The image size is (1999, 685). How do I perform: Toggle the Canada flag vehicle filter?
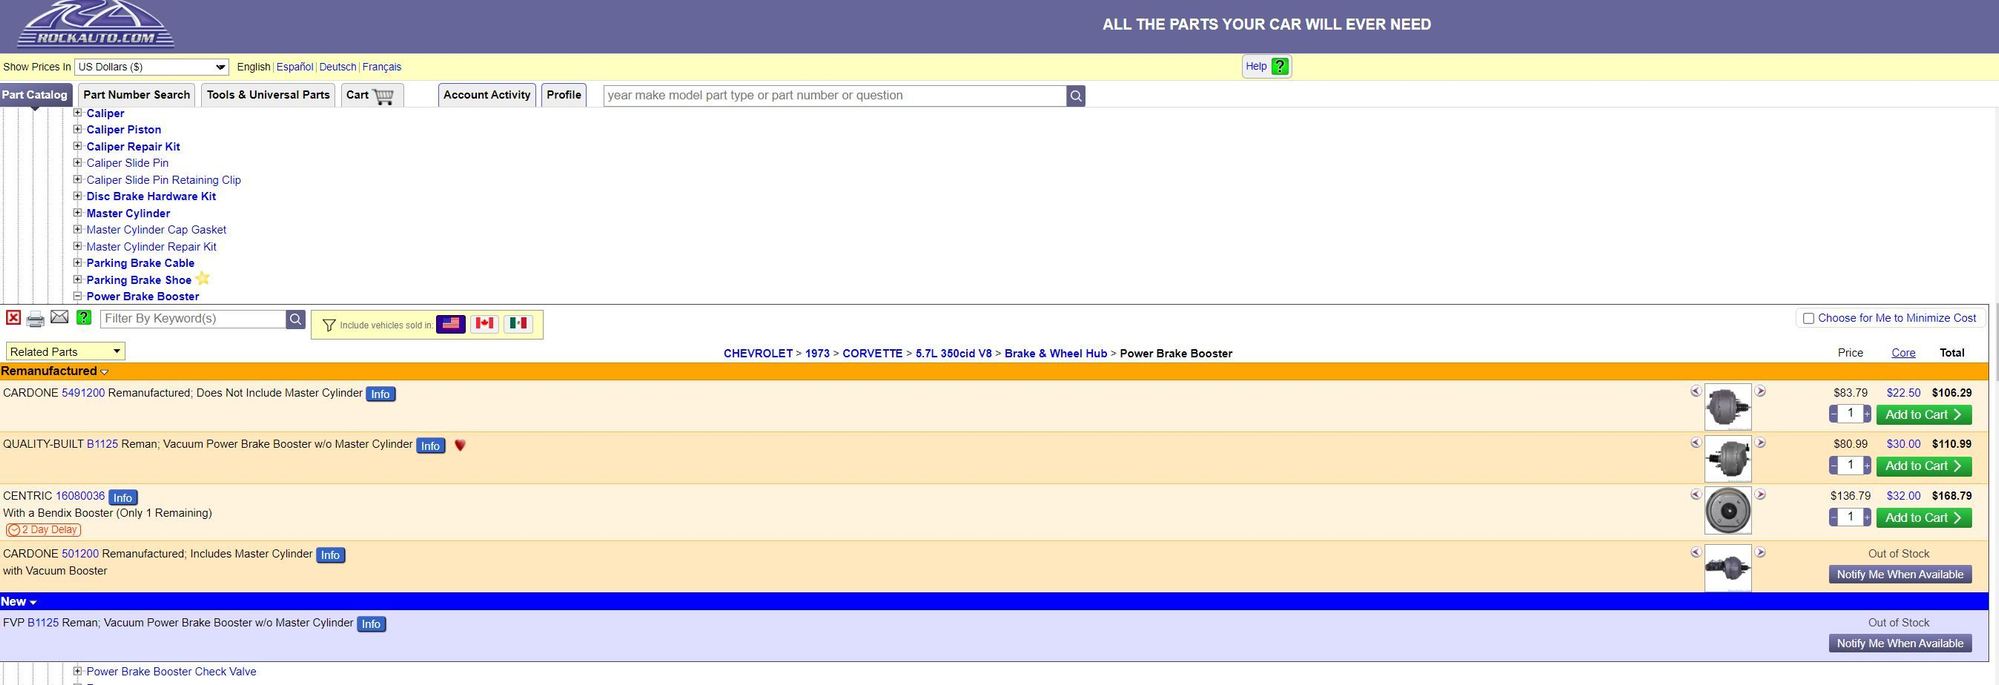[x=484, y=324]
